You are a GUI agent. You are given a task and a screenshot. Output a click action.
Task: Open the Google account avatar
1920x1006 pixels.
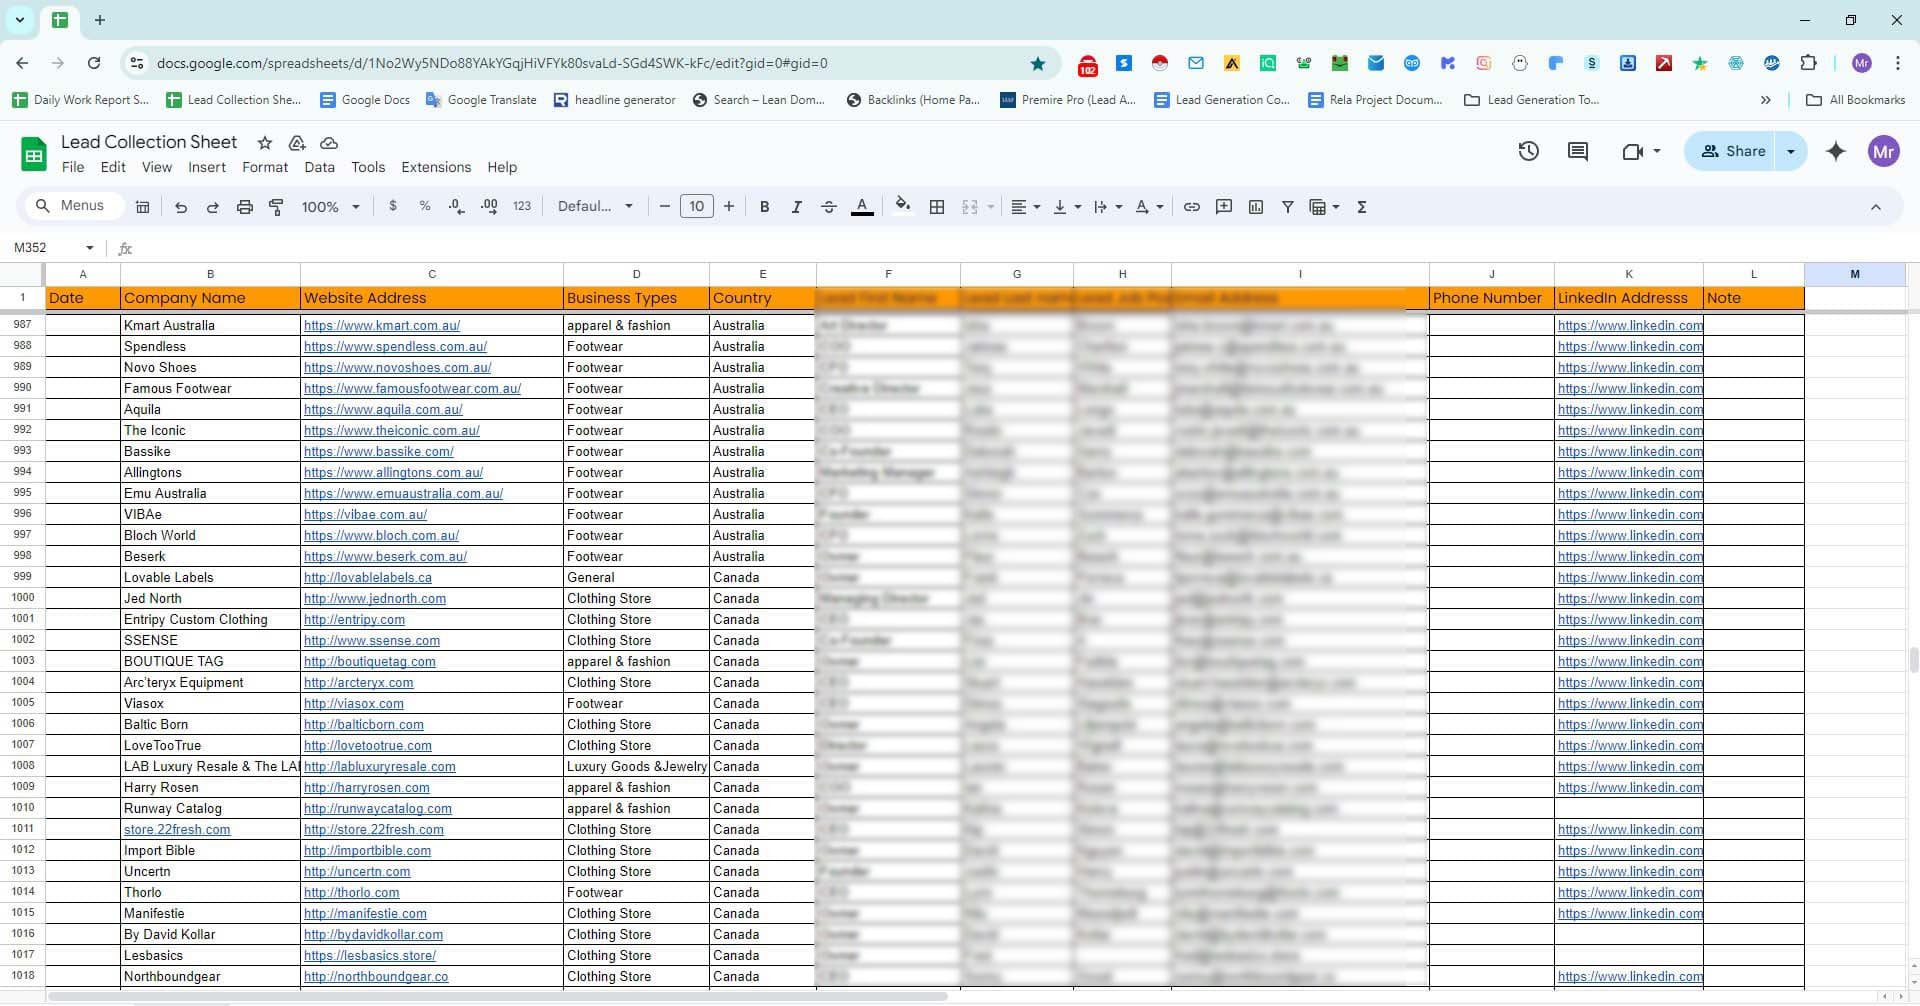pos(1884,152)
